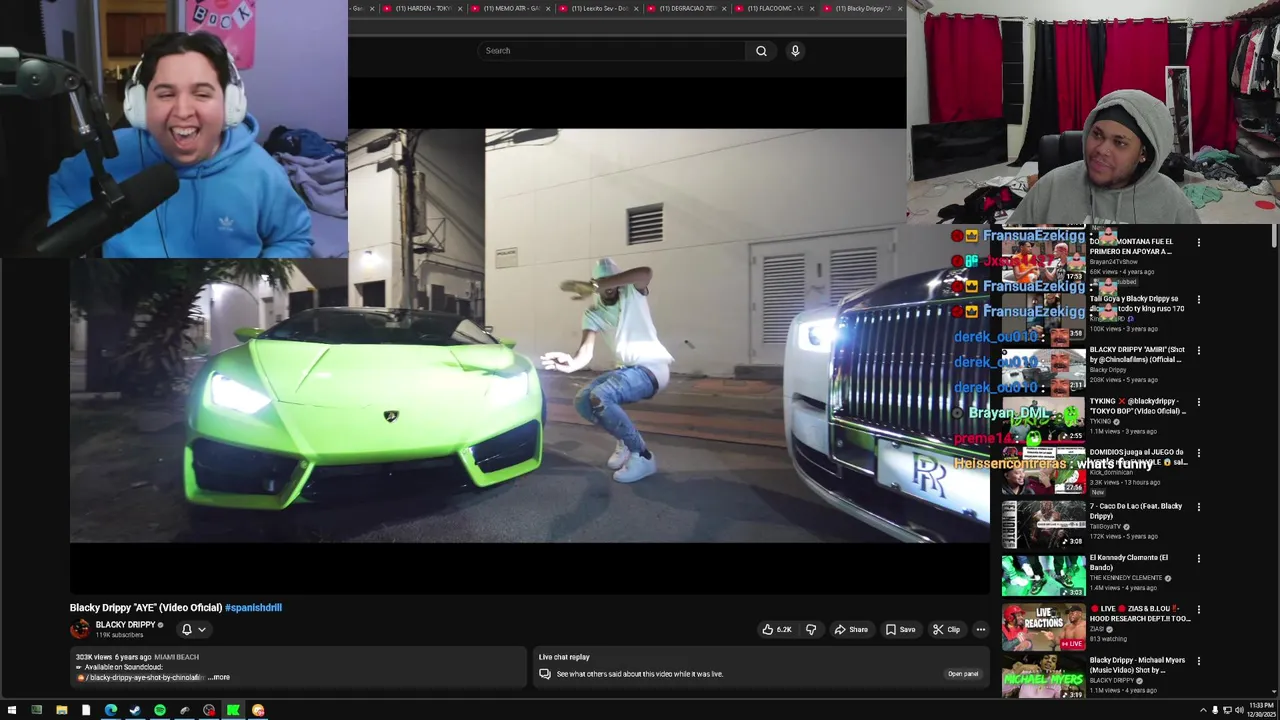Open TYKING TOKYO BOP video title
The height and width of the screenshot is (720, 1280).
1138,406
